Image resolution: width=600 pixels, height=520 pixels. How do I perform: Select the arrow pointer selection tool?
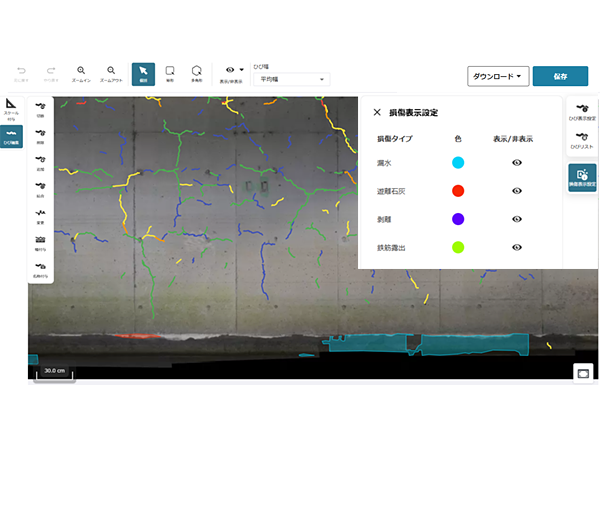point(143,74)
